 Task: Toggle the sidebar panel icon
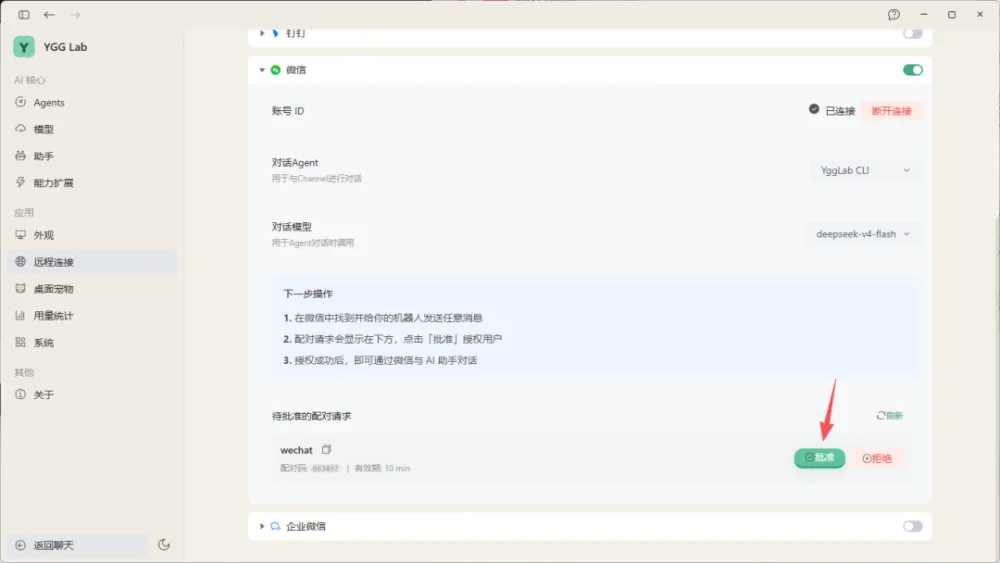click(x=24, y=15)
